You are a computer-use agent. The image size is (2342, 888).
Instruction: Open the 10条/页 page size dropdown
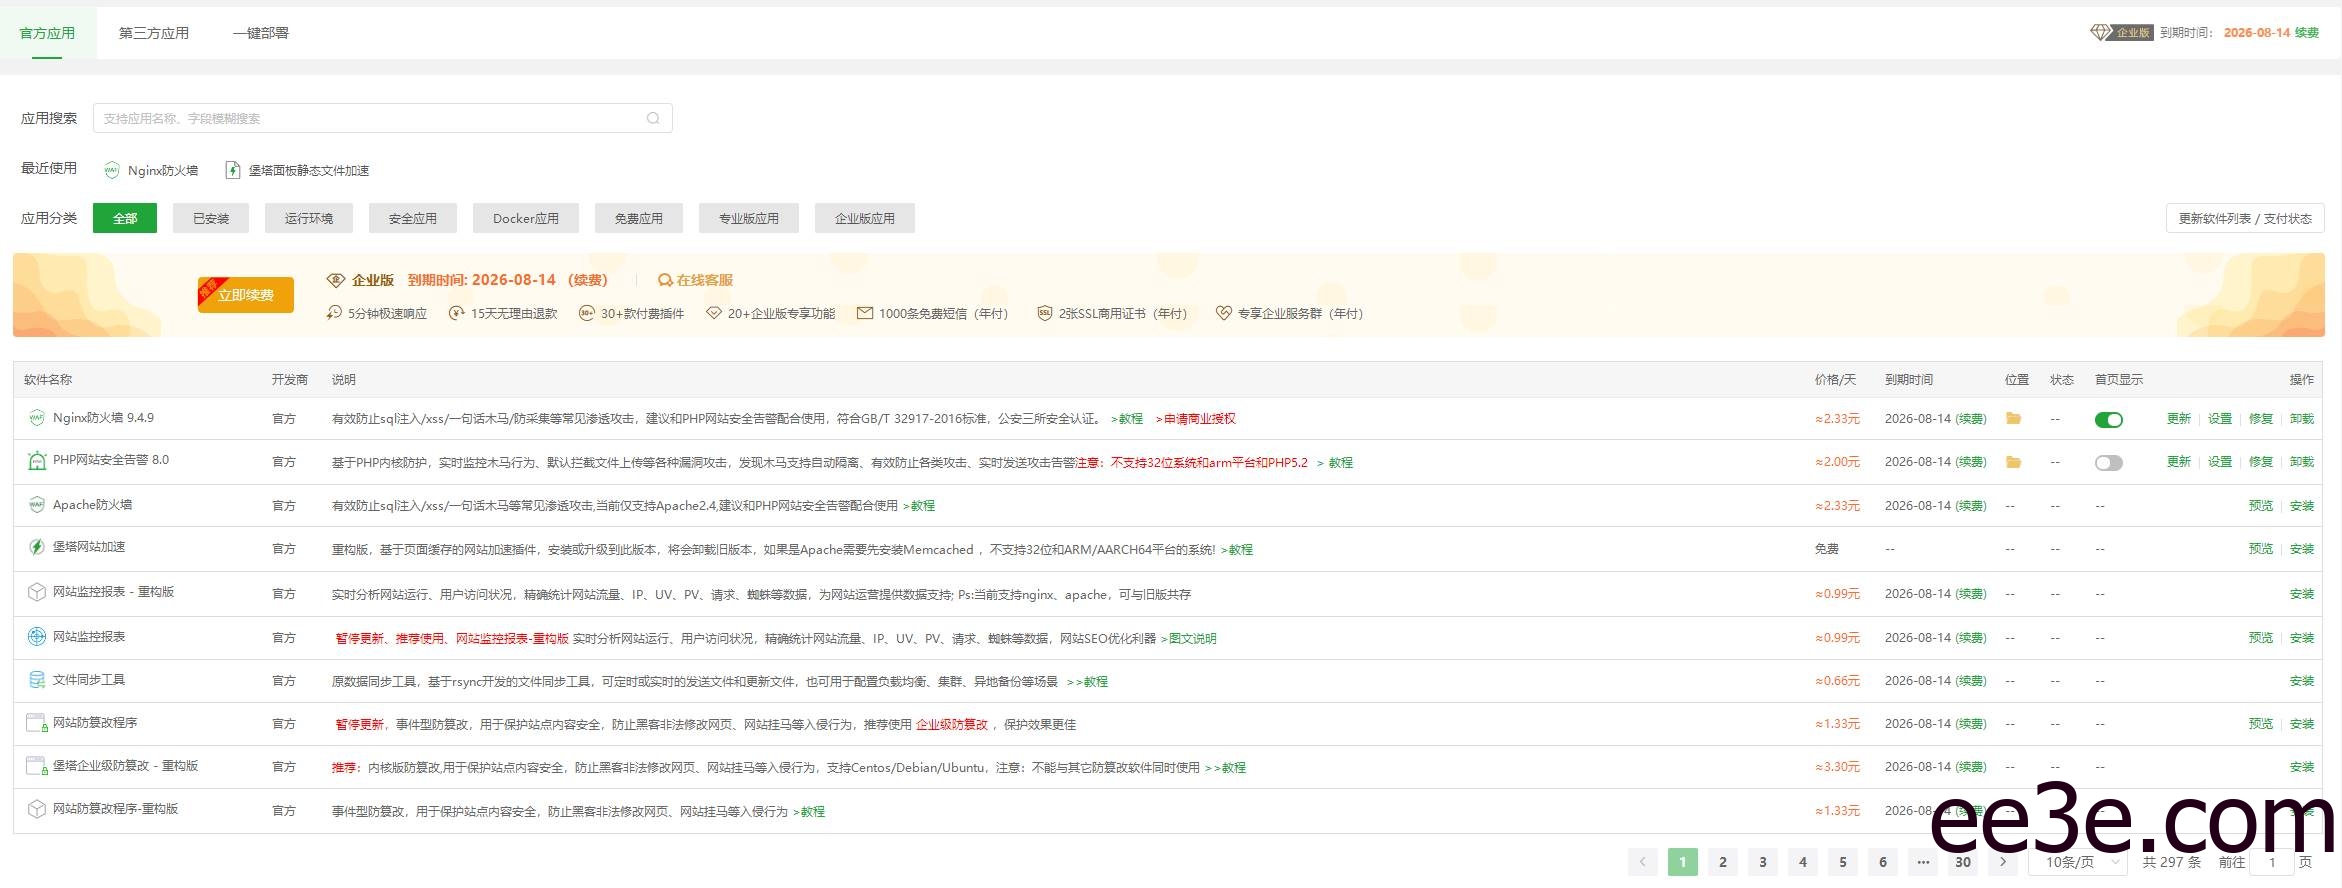coord(2078,862)
